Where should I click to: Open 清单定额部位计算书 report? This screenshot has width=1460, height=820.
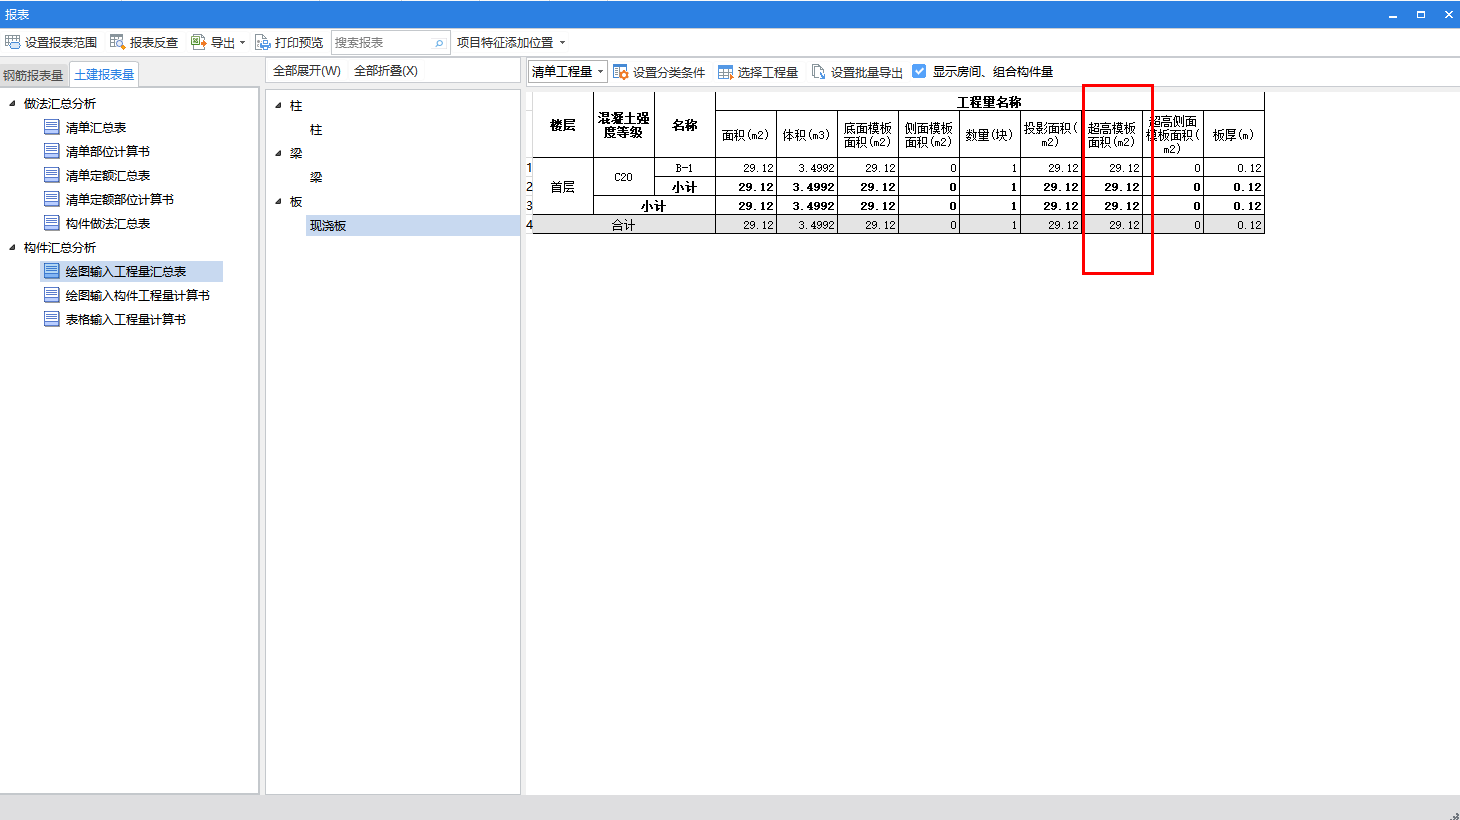tap(120, 199)
